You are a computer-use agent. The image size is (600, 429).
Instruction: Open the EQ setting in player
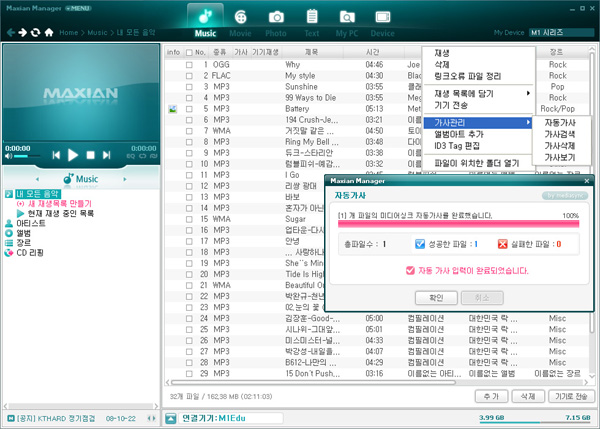point(130,156)
